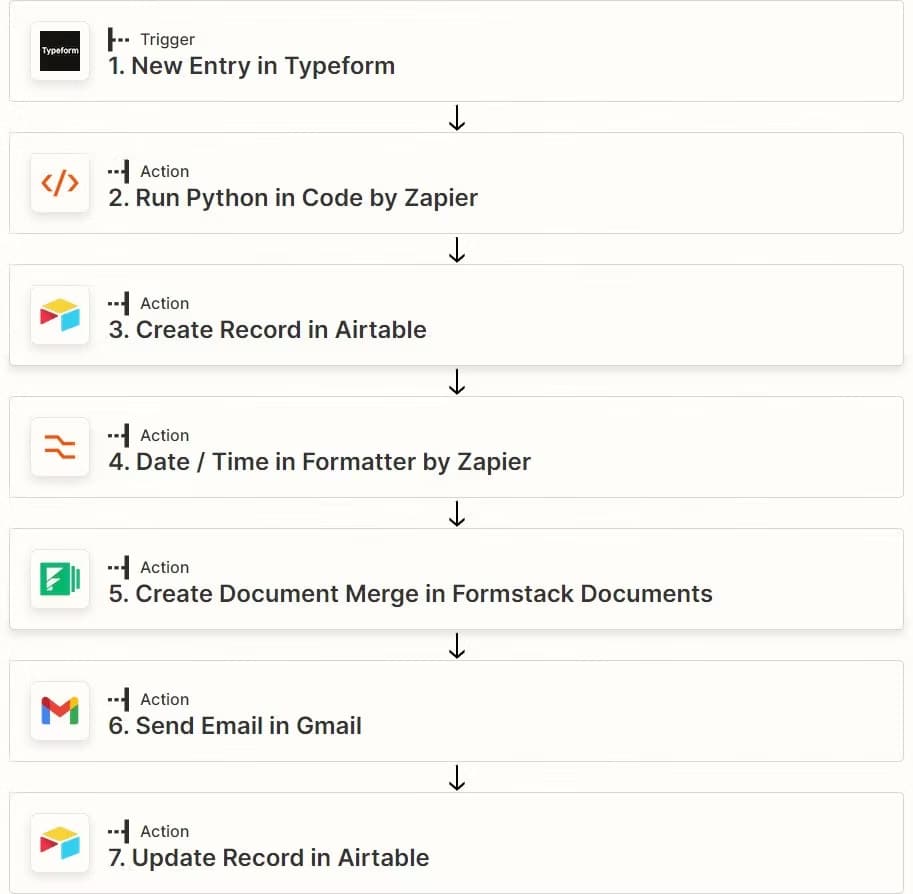Viewport: 913px width, 894px height.
Task: Click the Formatter by Zapier icon
Action: click(60, 447)
